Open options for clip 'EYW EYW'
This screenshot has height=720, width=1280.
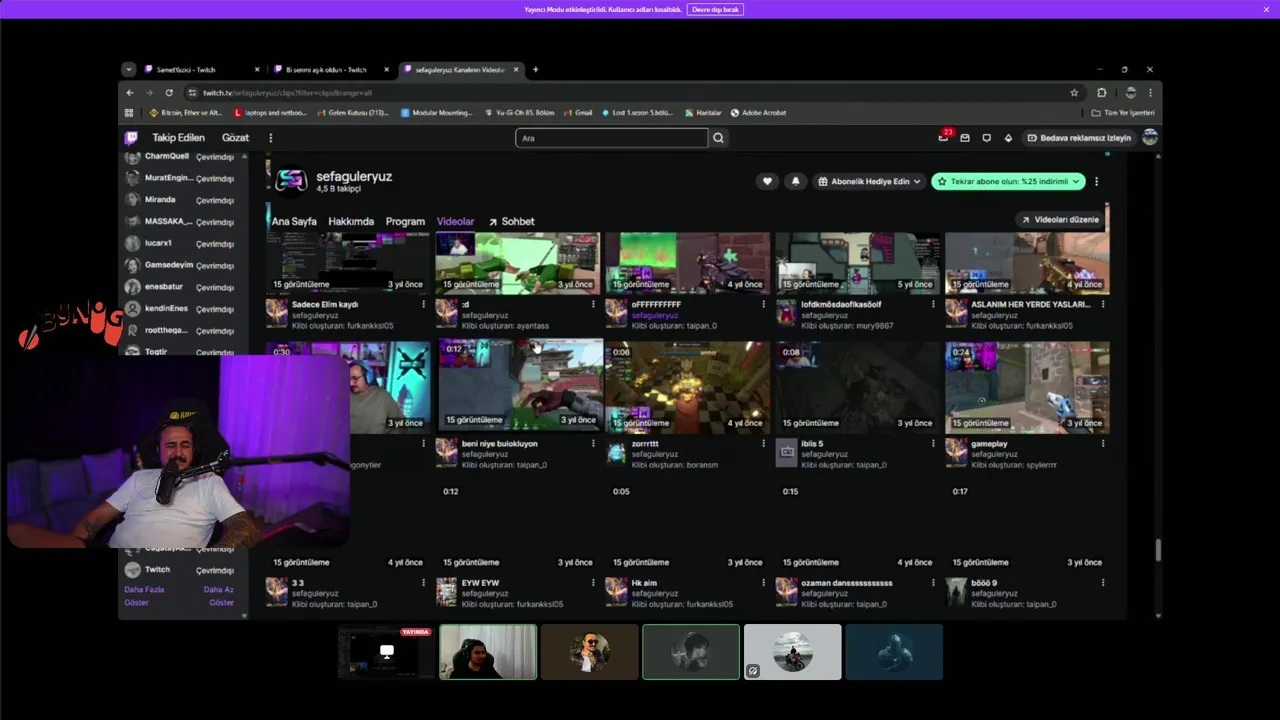(593, 582)
